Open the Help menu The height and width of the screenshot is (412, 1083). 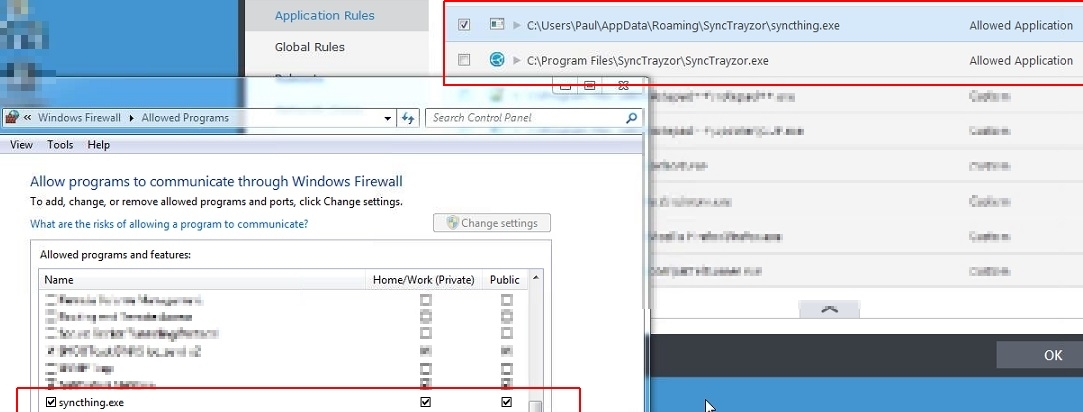(x=99, y=145)
